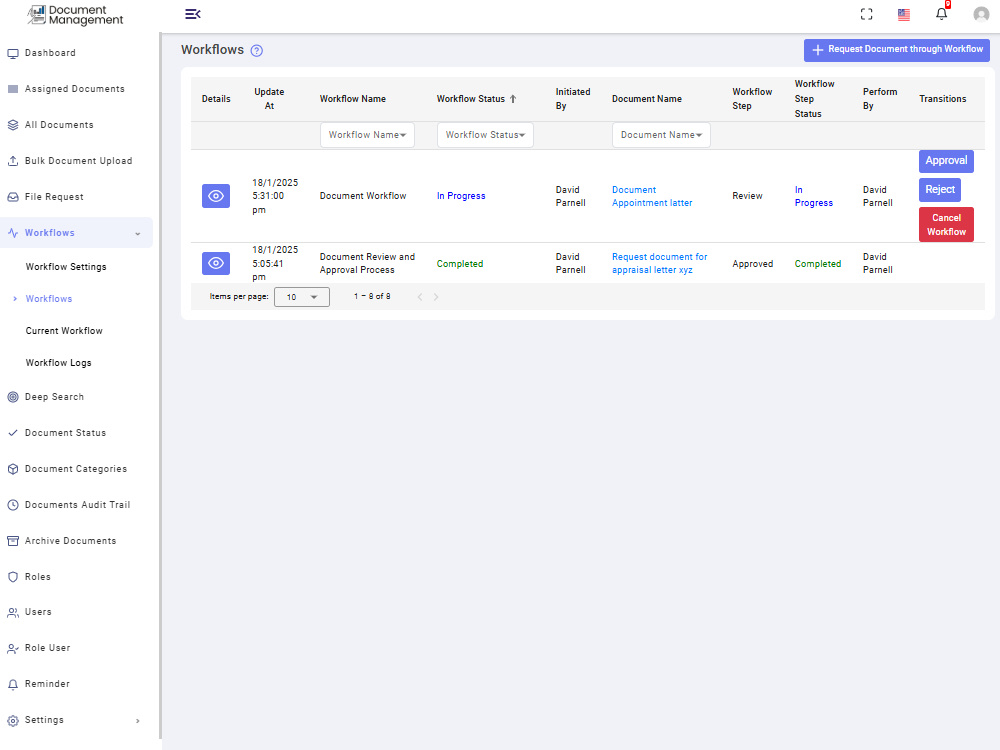Open Current Workflow
This screenshot has height=750, width=1000.
tap(64, 330)
